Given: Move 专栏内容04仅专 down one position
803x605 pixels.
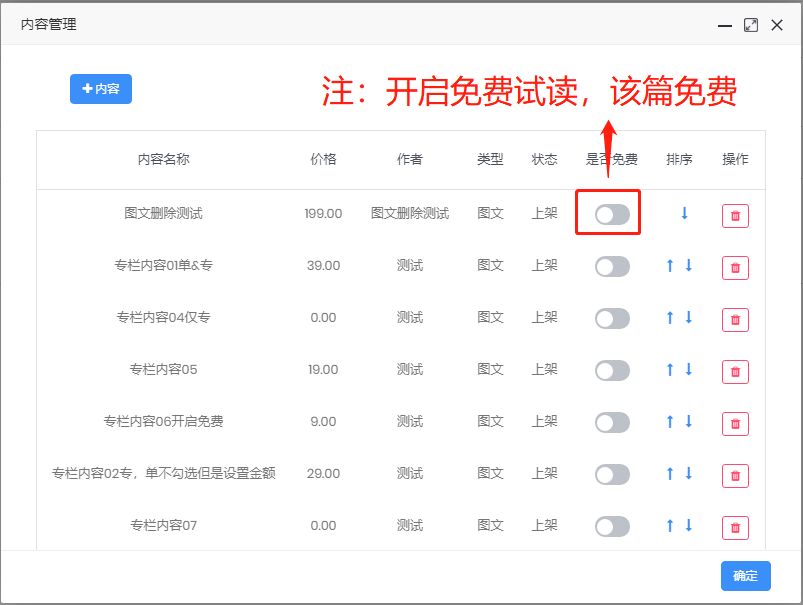Looking at the screenshot, I should [x=689, y=317].
